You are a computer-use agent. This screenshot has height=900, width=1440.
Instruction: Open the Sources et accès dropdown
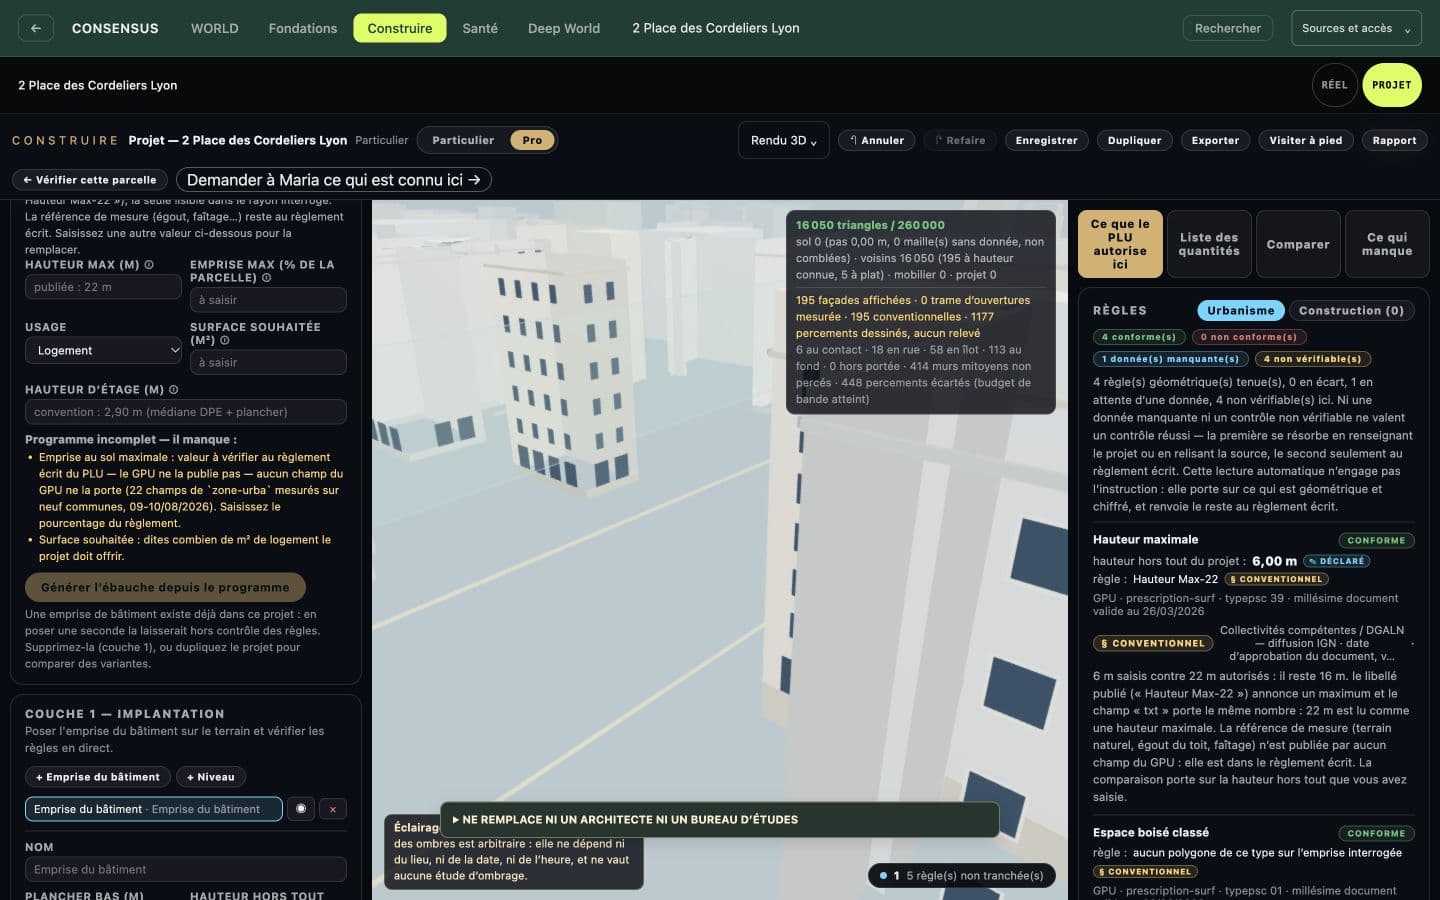coord(1356,28)
